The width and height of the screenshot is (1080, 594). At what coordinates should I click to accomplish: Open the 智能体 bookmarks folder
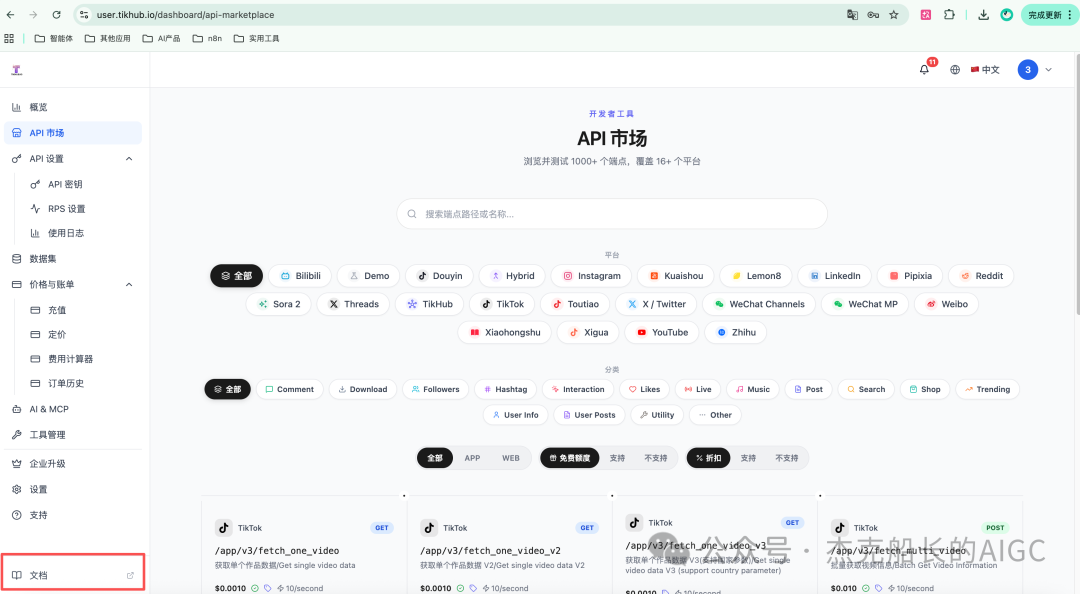54,39
